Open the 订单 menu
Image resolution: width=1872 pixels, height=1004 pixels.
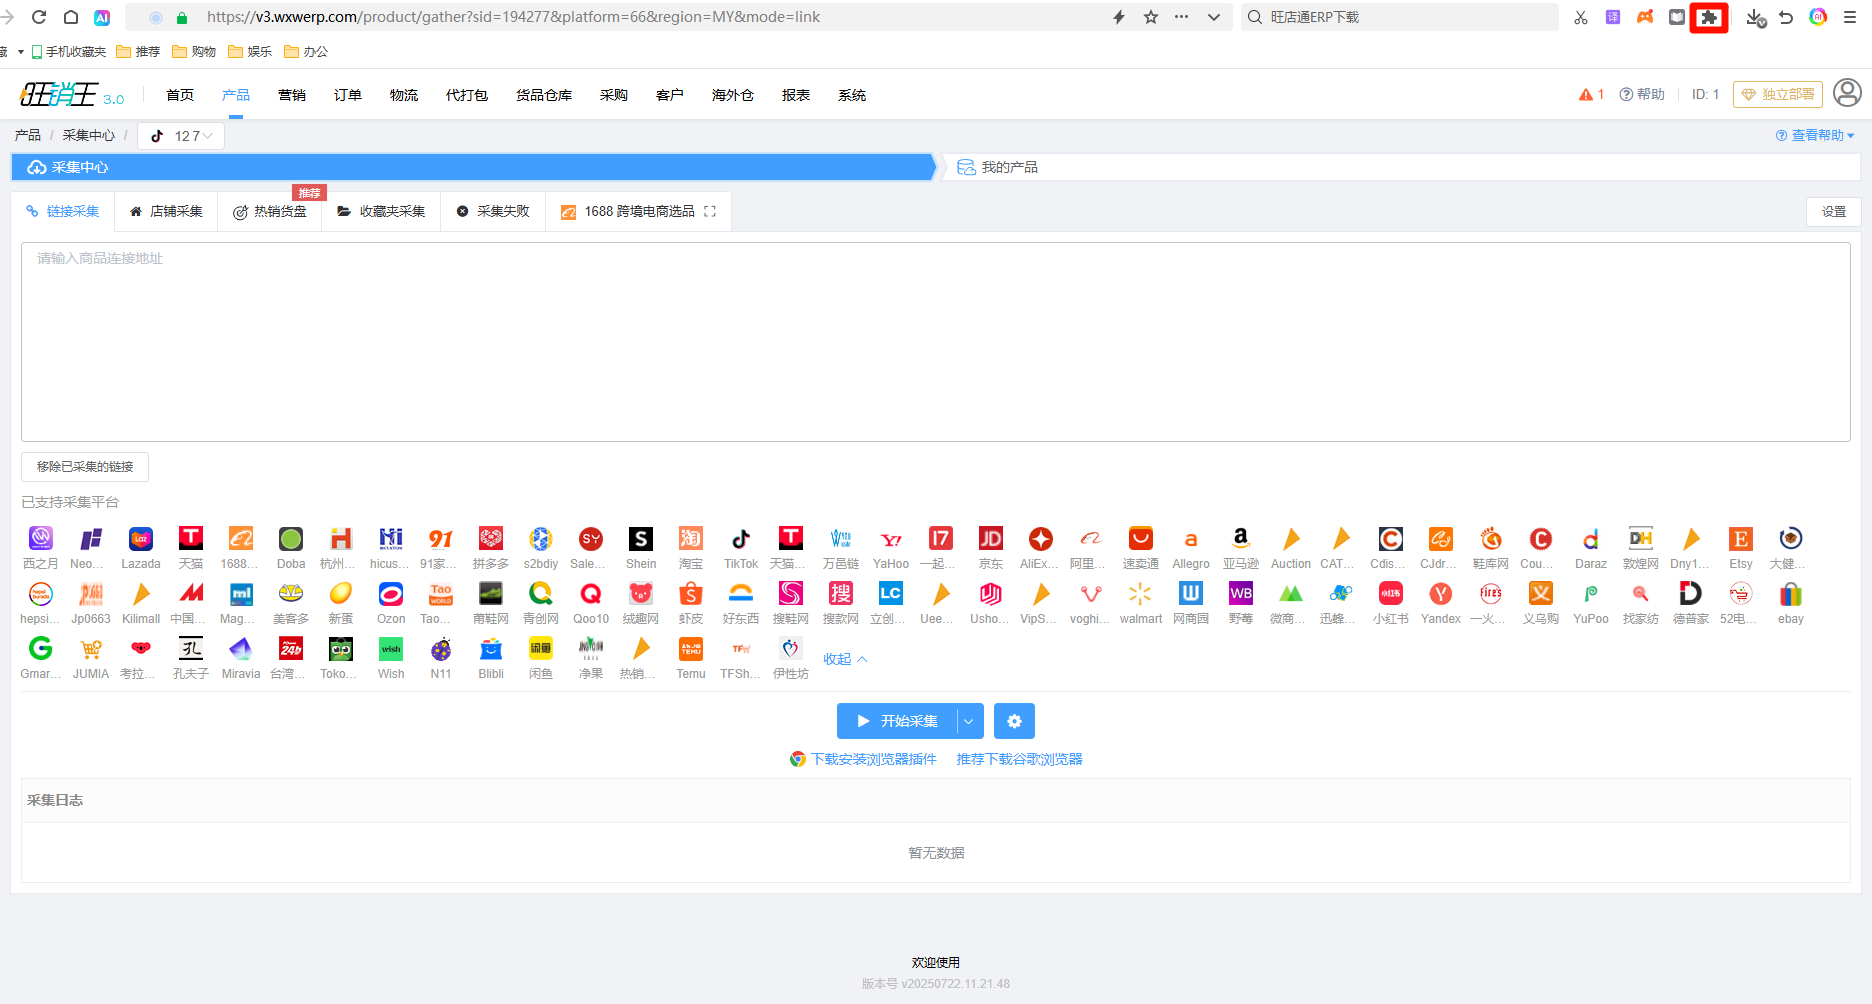point(348,95)
